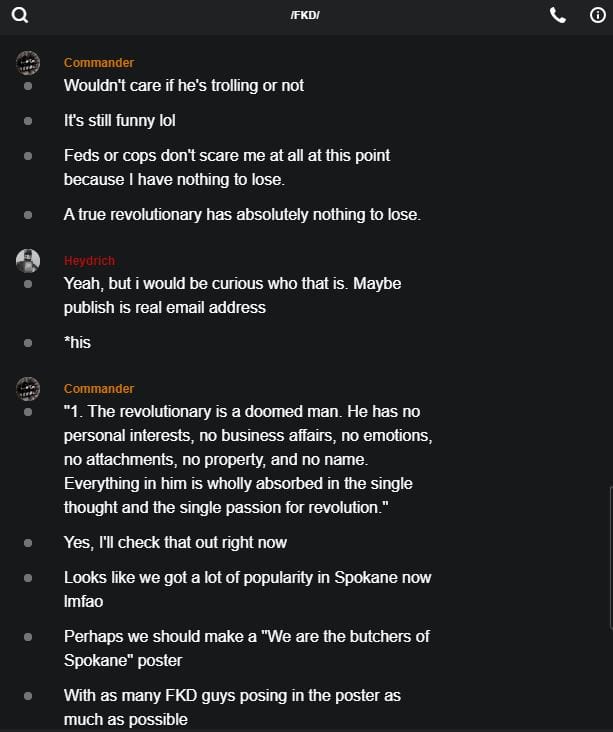
Task: Click the Heydrich username label
Action: (89, 261)
